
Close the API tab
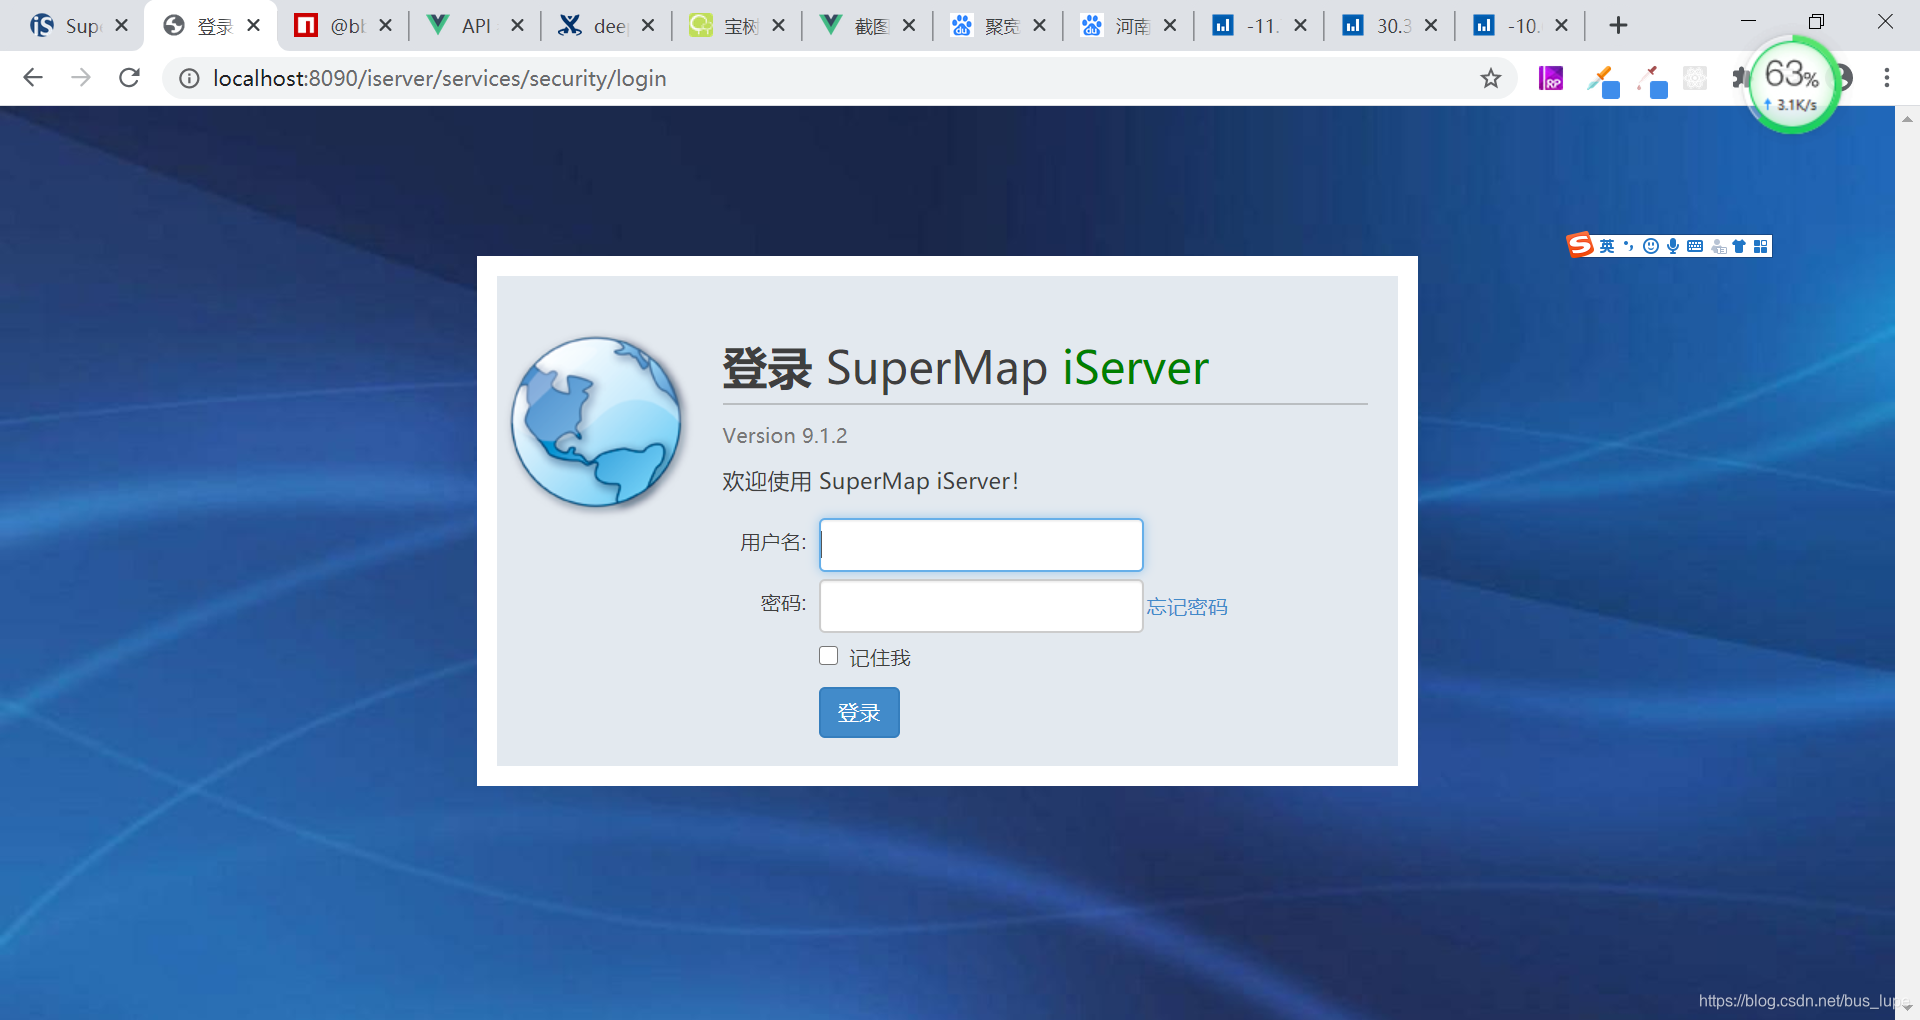(517, 25)
